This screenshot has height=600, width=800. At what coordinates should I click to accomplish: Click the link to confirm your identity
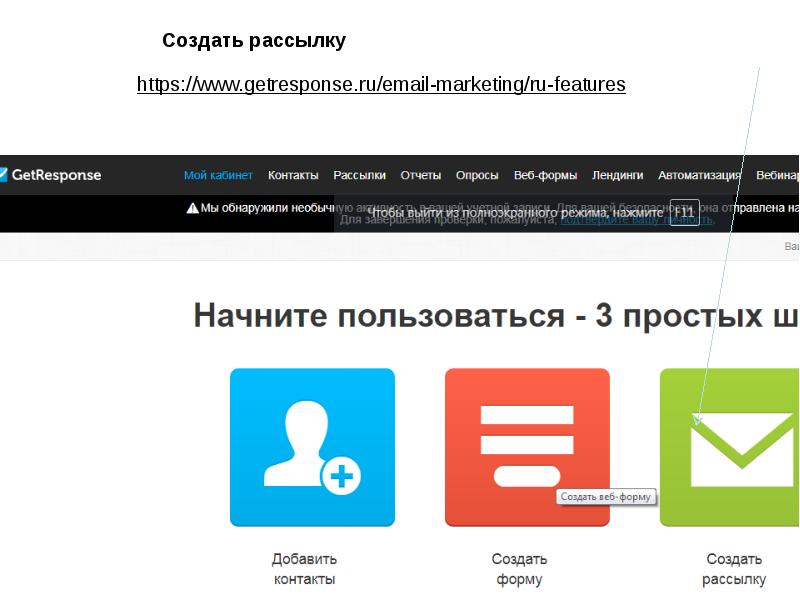pos(635,220)
